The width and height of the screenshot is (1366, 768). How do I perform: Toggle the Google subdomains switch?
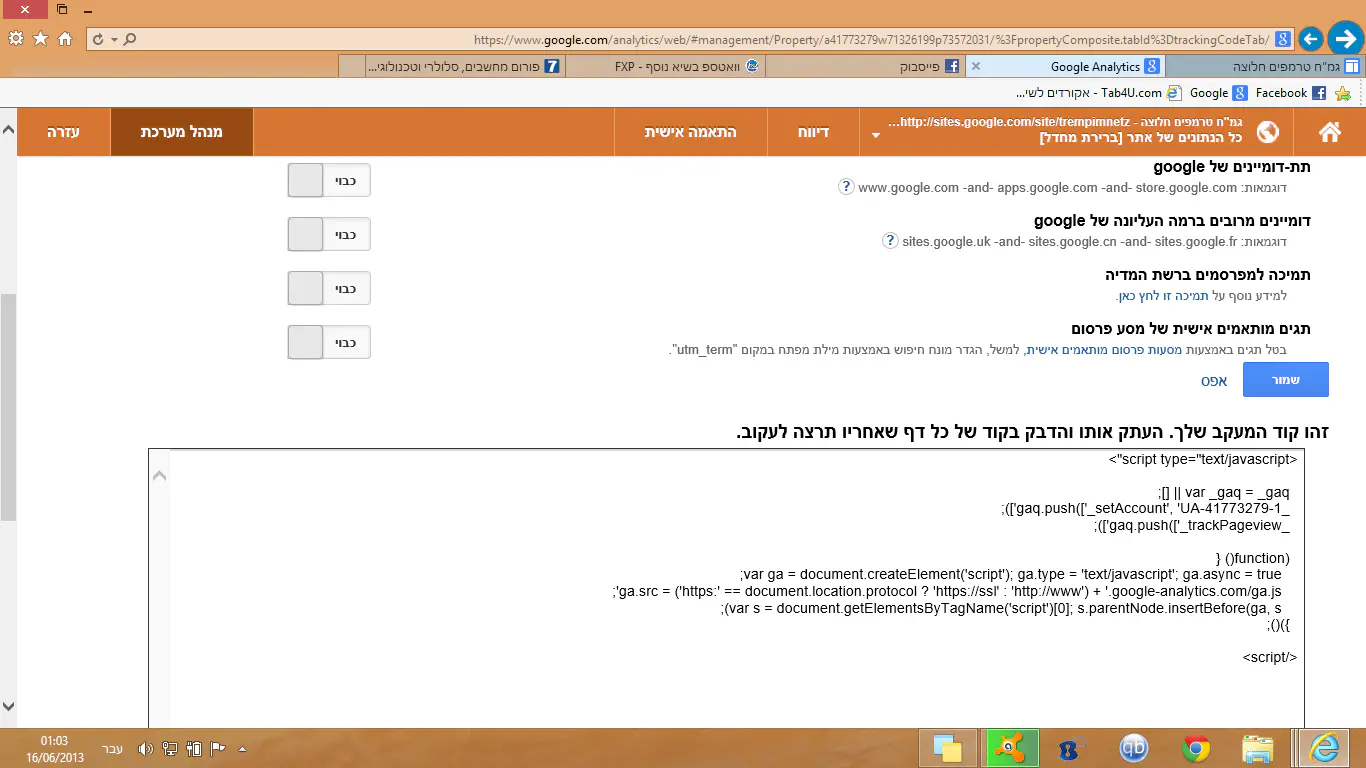coord(329,180)
